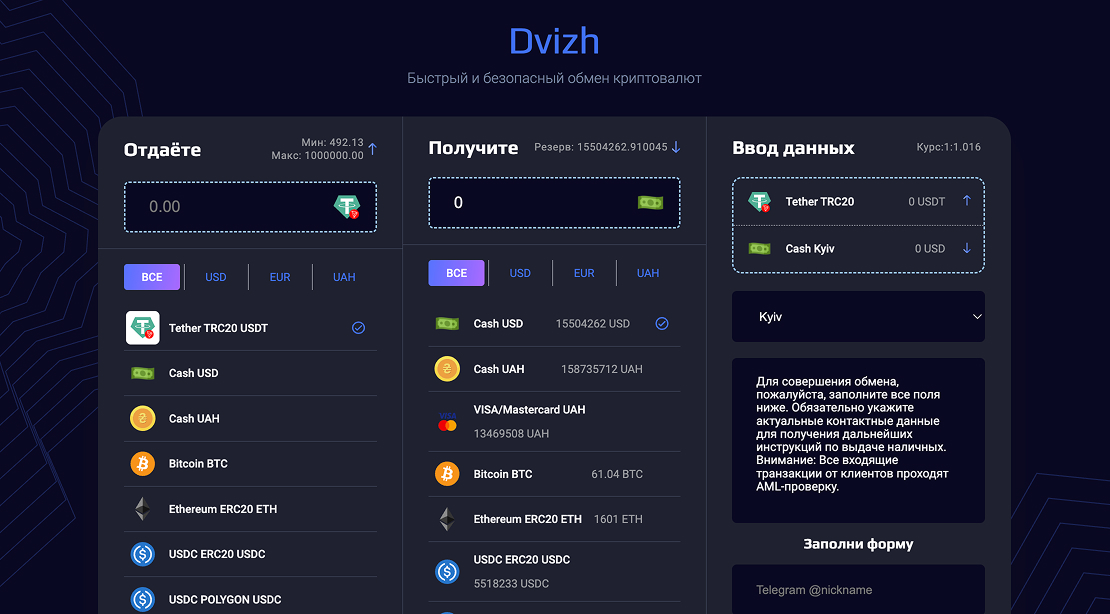Choose Cash USD text in the give list
Screen dimensions: 1110x614
[193, 373]
